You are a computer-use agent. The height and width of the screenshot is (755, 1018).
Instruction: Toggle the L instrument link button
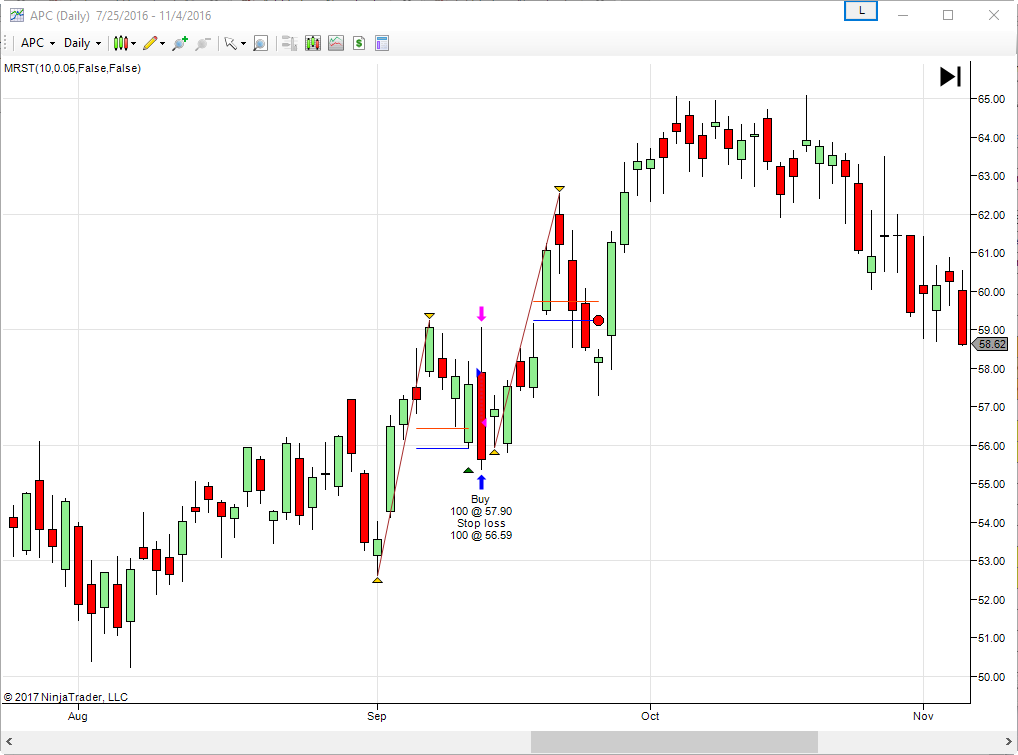(x=860, y=10)
